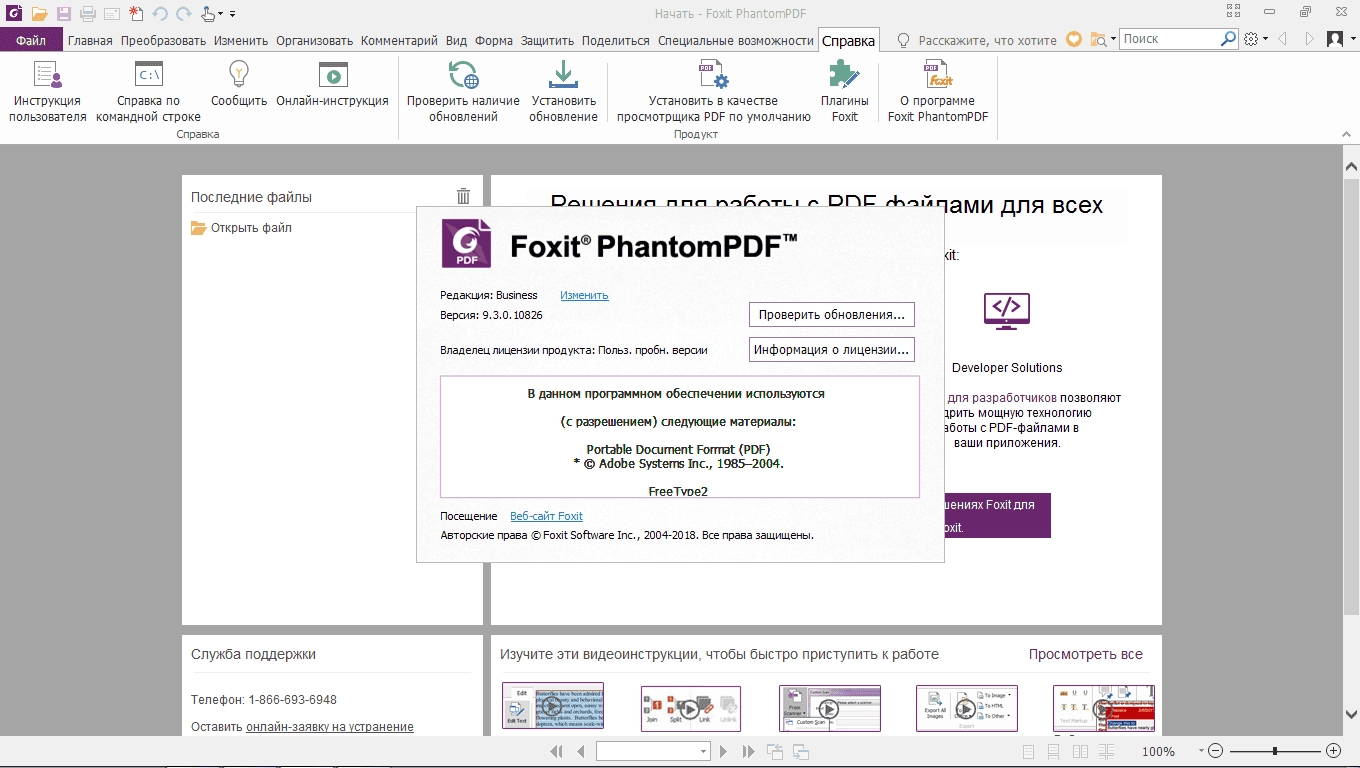Click the print icon in quick access toolbar

[x=88, y=13]
